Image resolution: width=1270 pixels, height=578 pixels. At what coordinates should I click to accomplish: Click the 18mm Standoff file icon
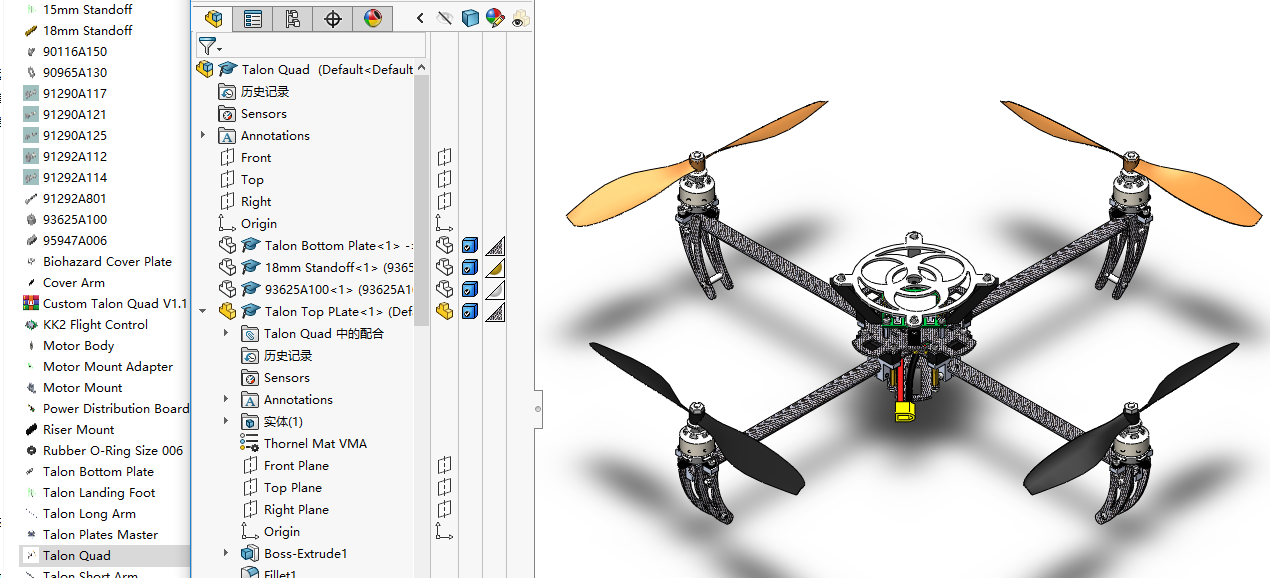click(x=32, y=30)
